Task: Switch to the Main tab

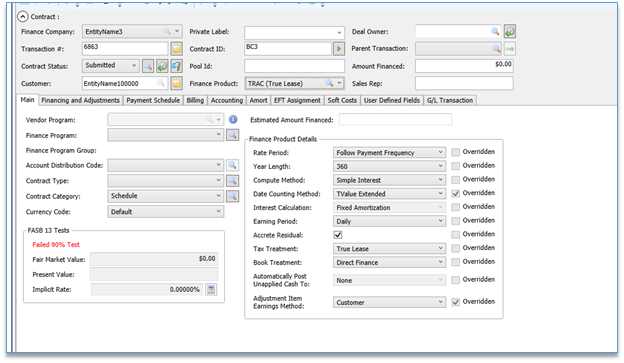Action: (x=27, y=100)
